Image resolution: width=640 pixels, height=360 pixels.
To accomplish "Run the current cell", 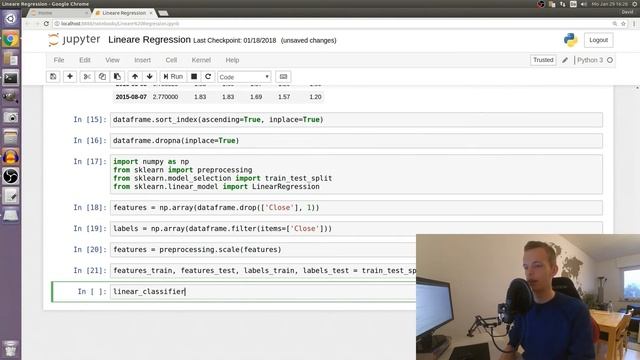I will (x=173, y=77).
